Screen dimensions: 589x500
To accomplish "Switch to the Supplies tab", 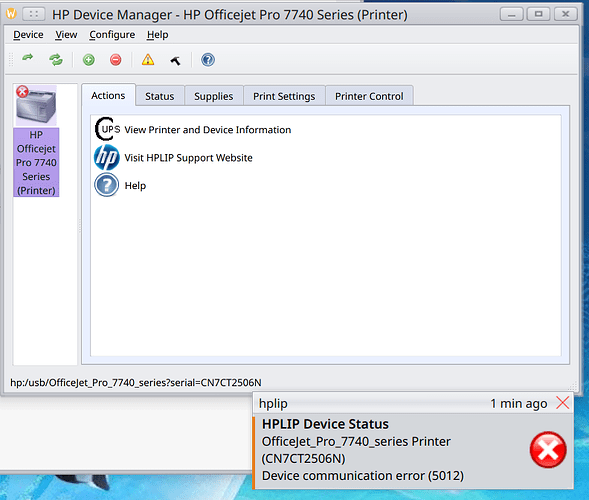I will [213, 96].
